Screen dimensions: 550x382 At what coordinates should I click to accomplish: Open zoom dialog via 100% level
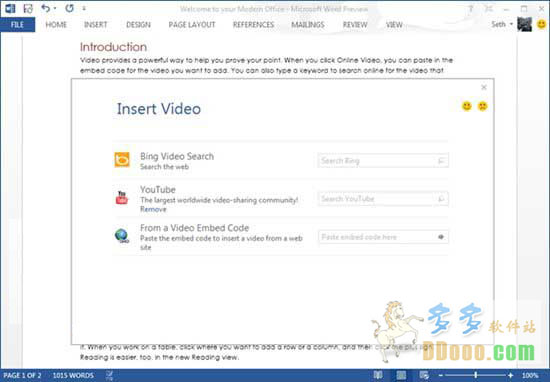(530, 375)
